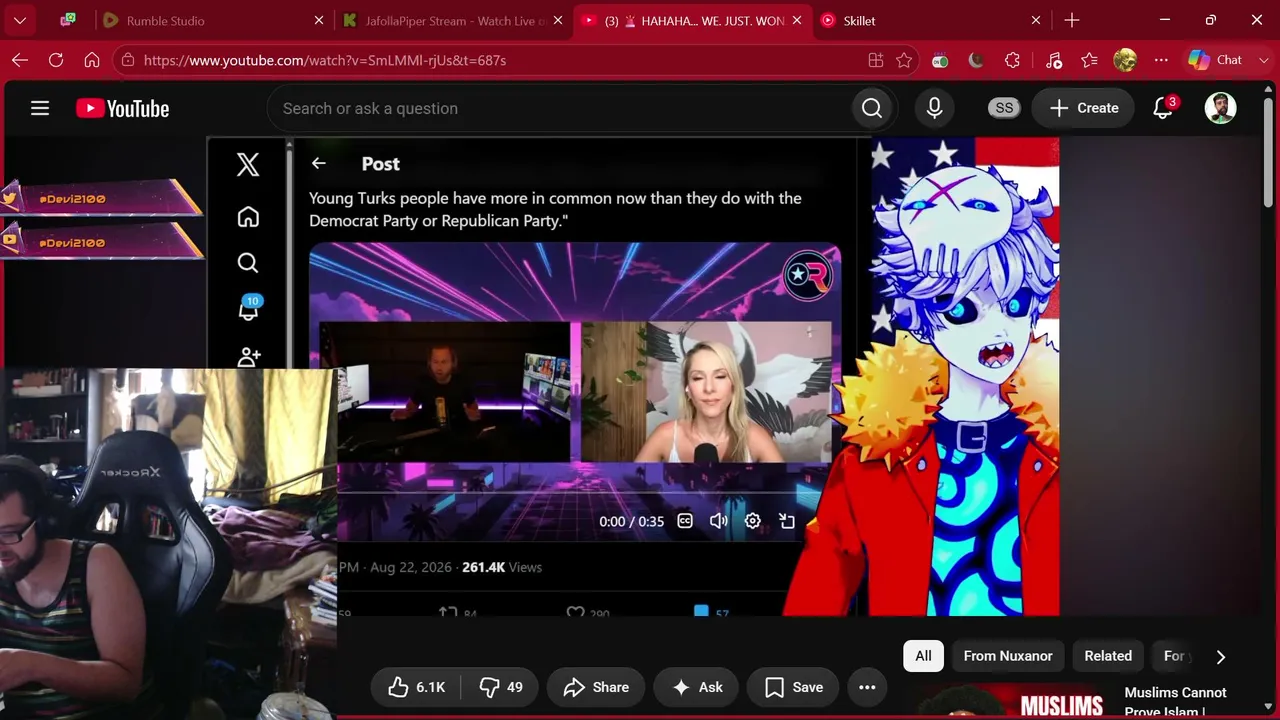Image resolution: width=1280 pixels, height=720 pixels.
Task: Click the Muslims Cannot Prove Islam video title
Action: (x=1176, y=702)
